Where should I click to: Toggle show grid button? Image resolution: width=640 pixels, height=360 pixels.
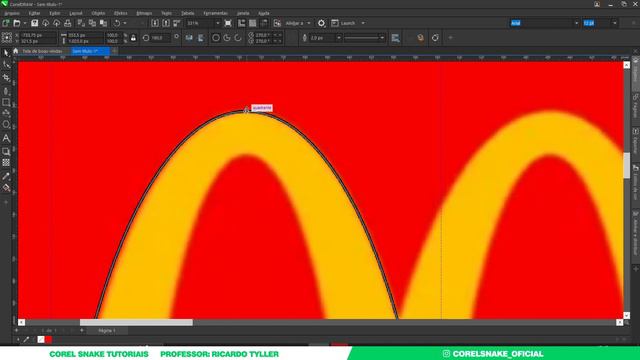coord(253,23)
